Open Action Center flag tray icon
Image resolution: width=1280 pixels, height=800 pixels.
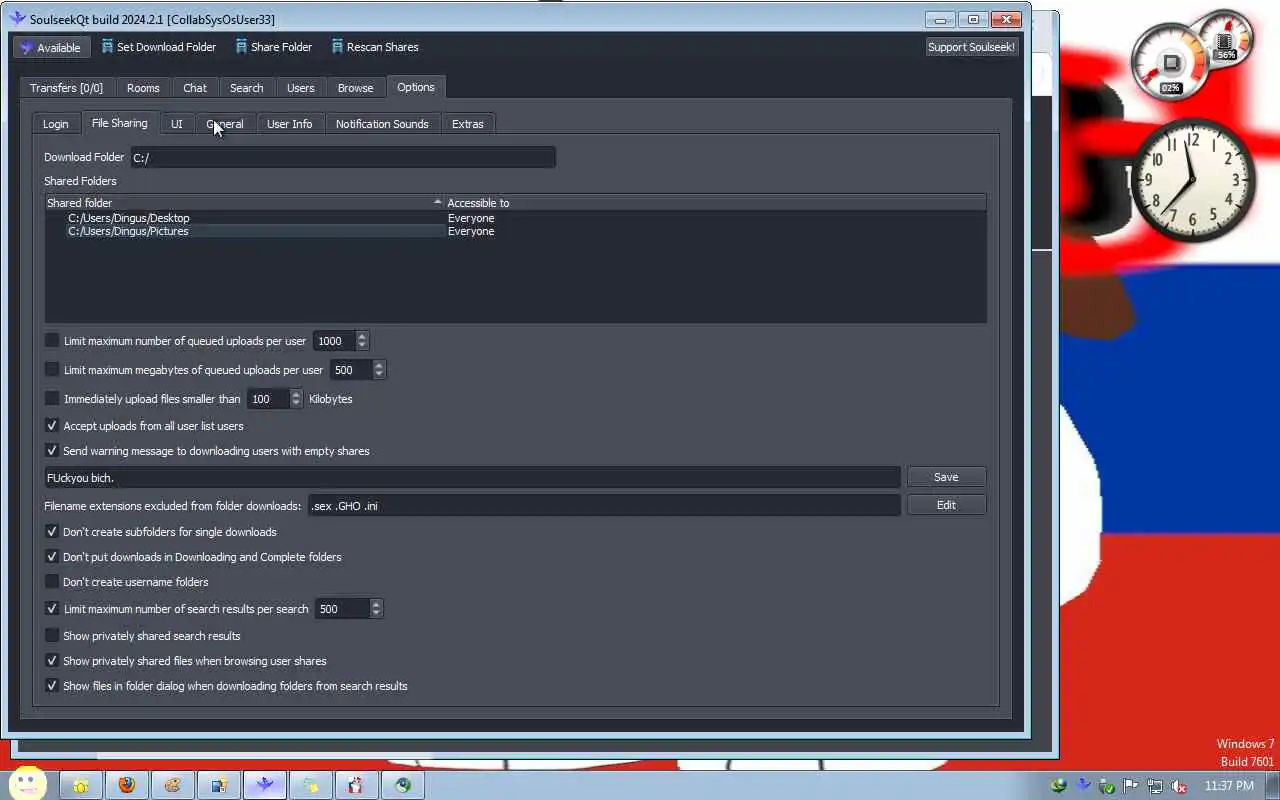1131,786
